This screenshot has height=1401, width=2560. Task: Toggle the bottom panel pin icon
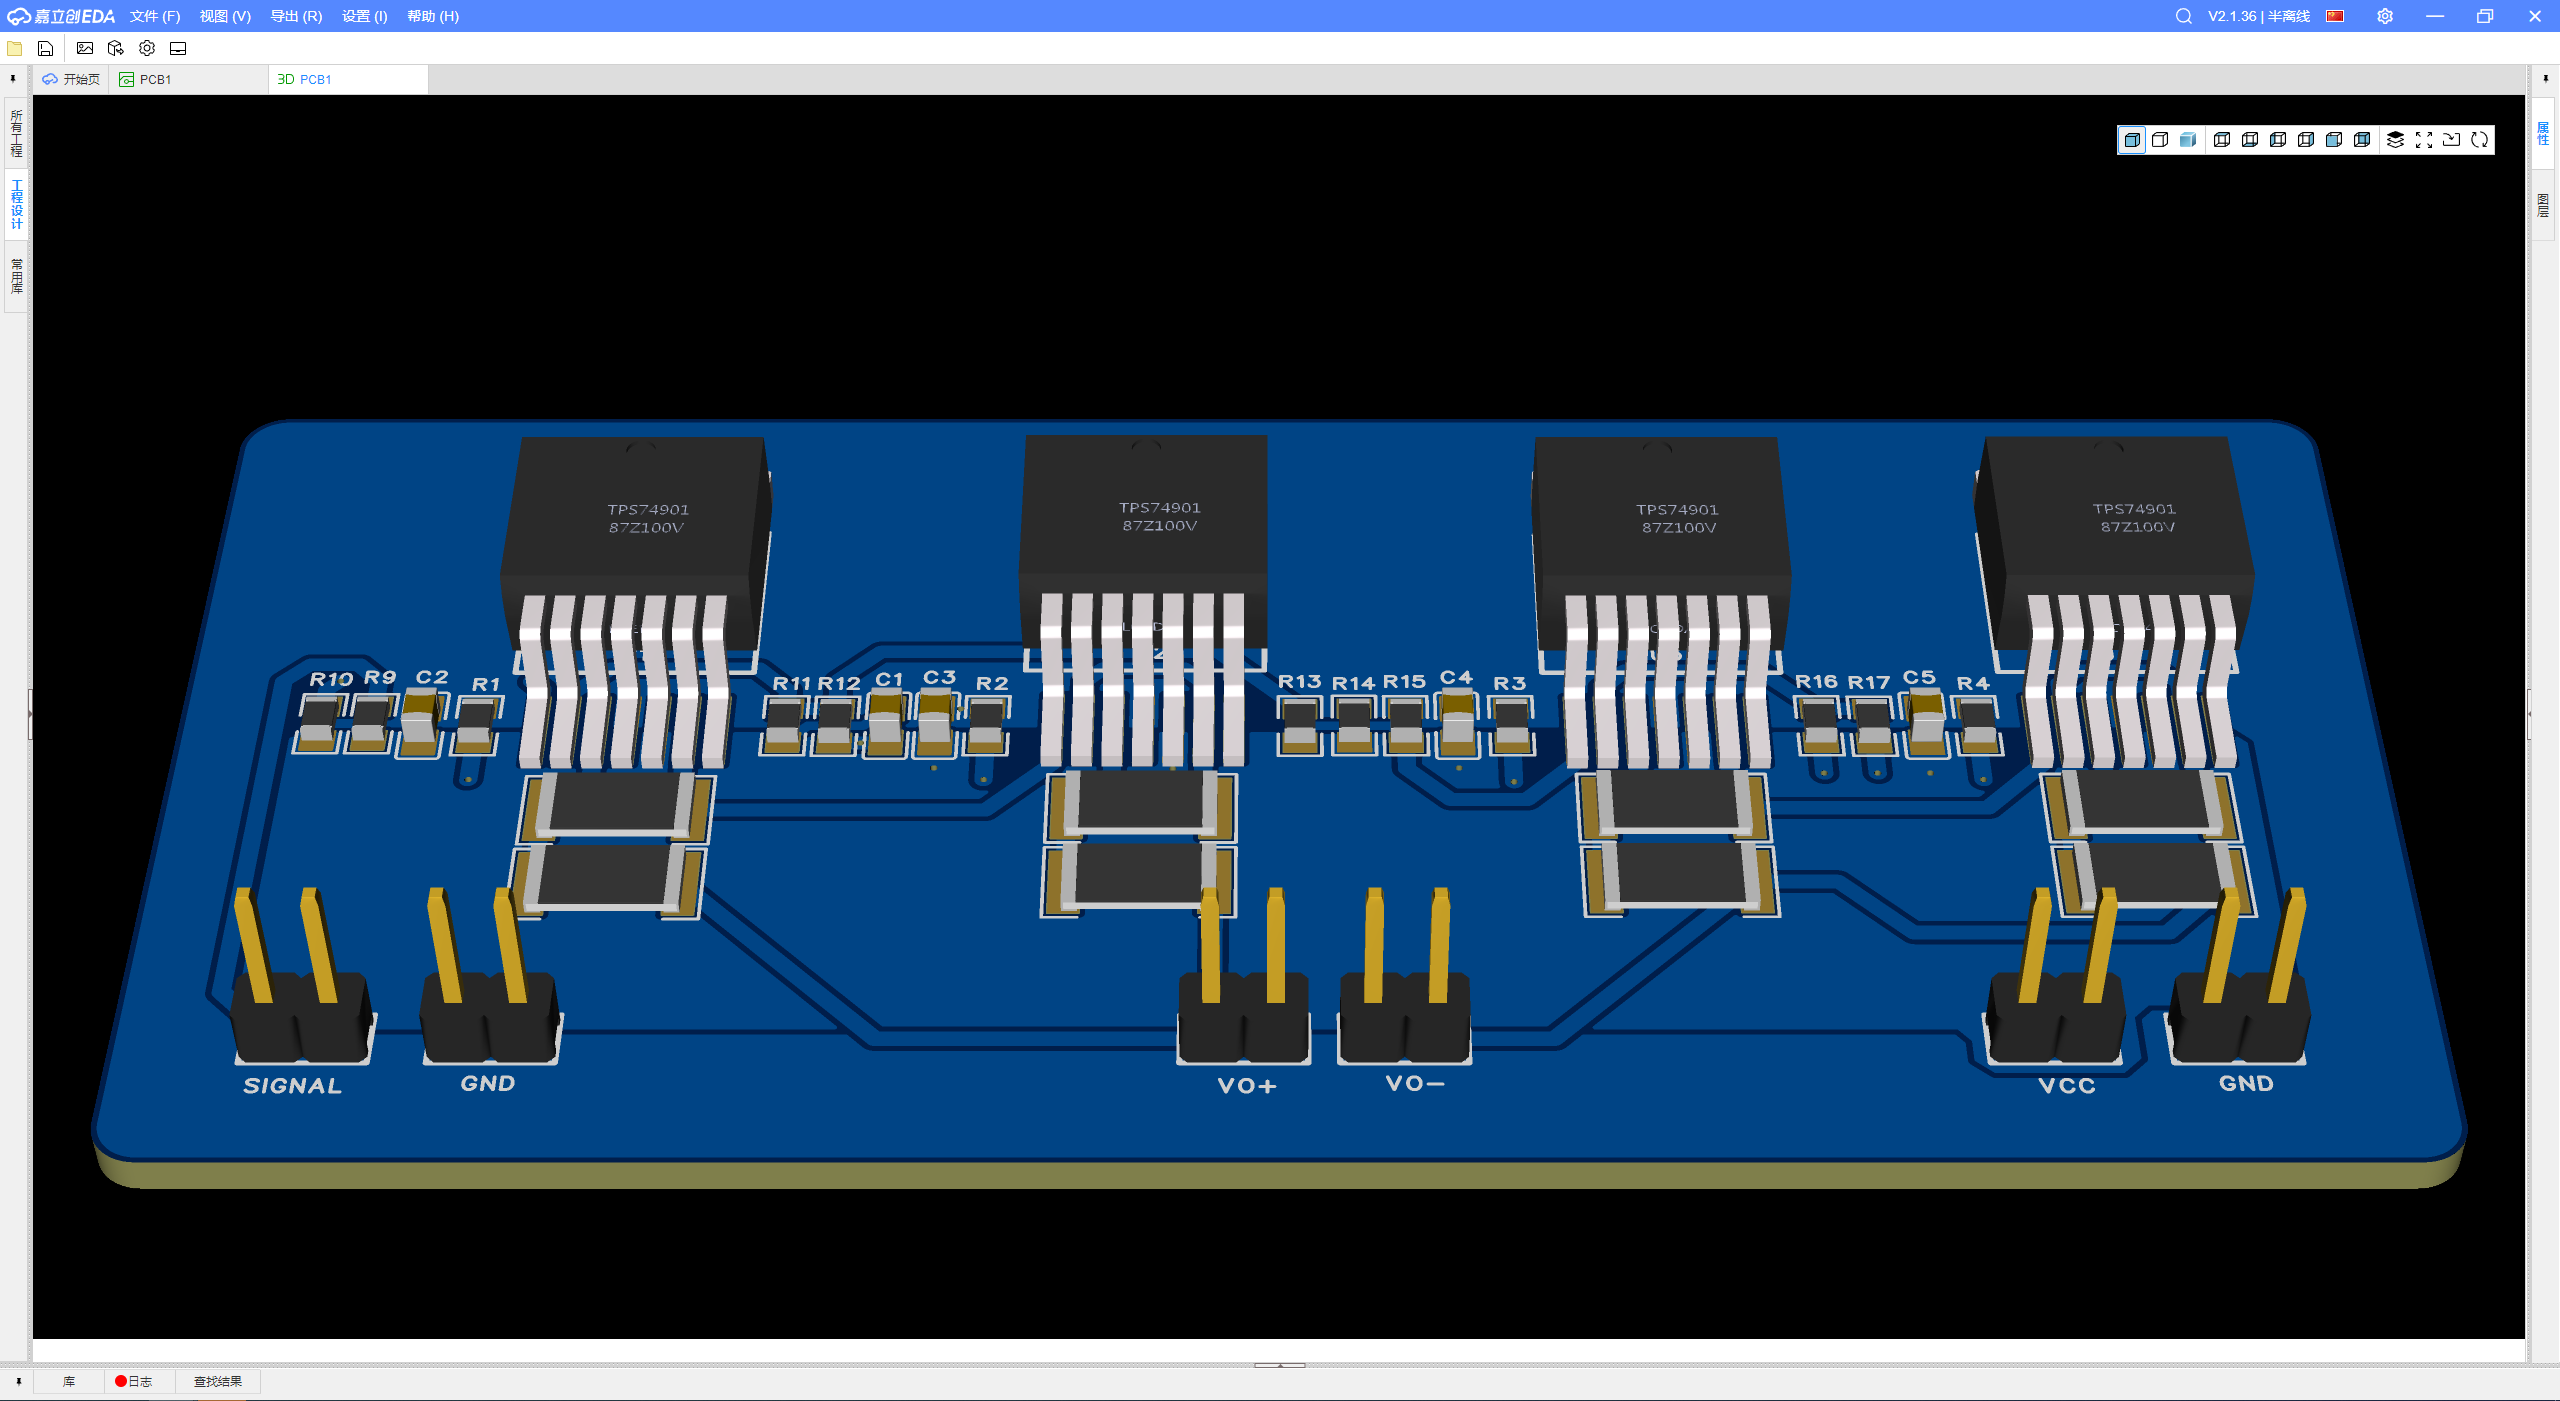click(18, 1381)
